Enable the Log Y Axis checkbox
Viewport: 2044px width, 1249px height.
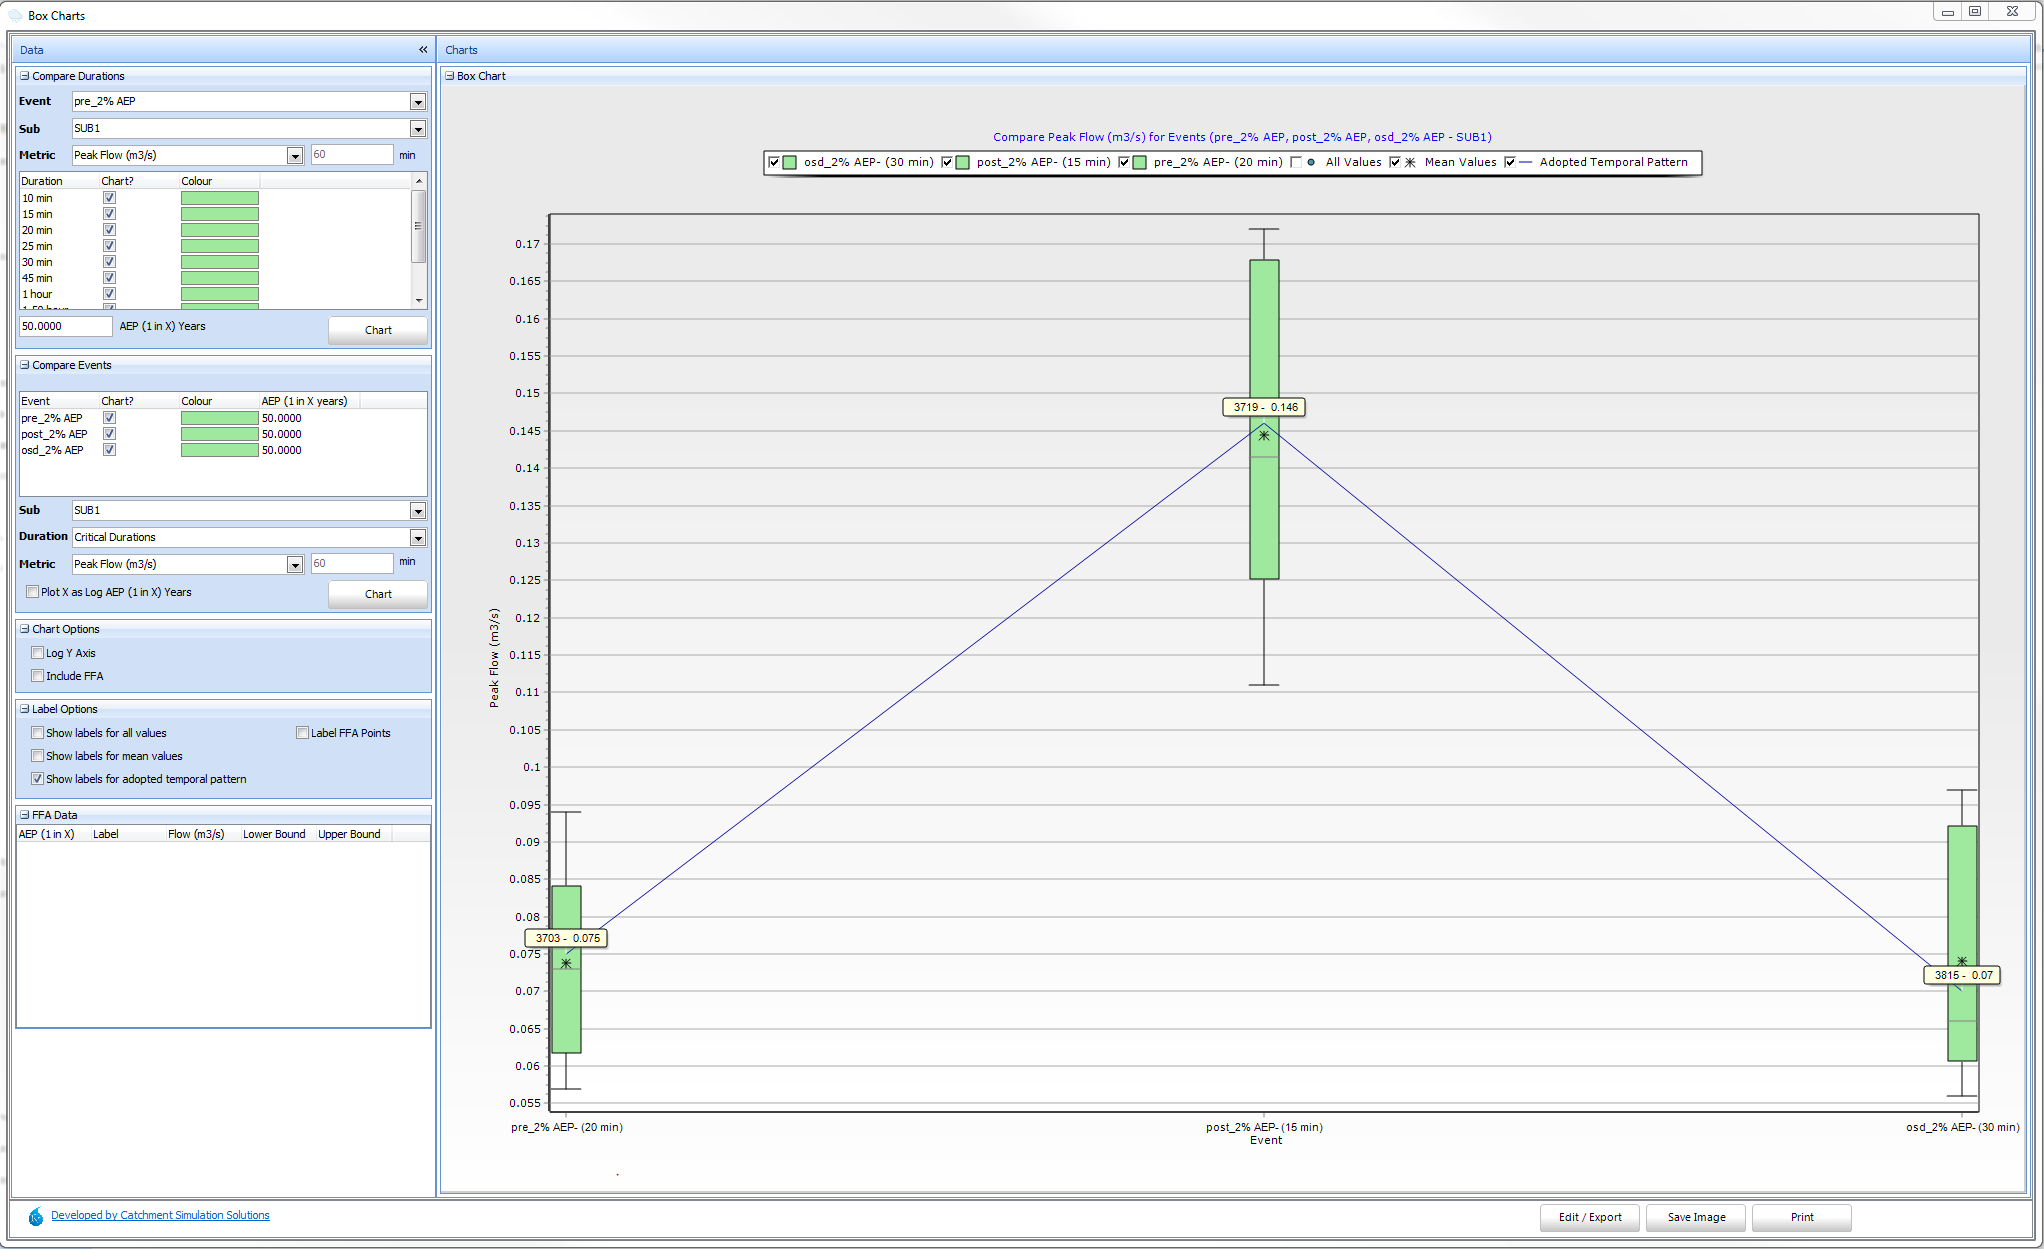click(x=38, y=653)
